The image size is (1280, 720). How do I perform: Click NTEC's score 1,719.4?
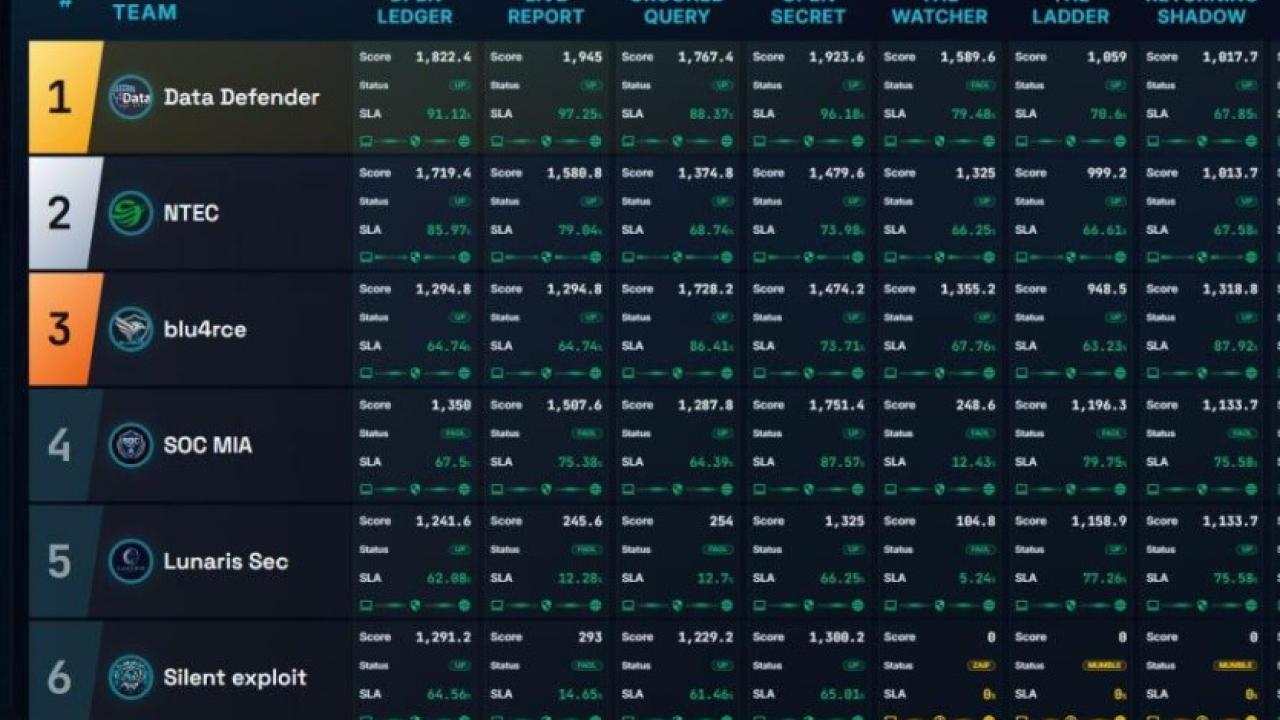[x=444, y=173]
